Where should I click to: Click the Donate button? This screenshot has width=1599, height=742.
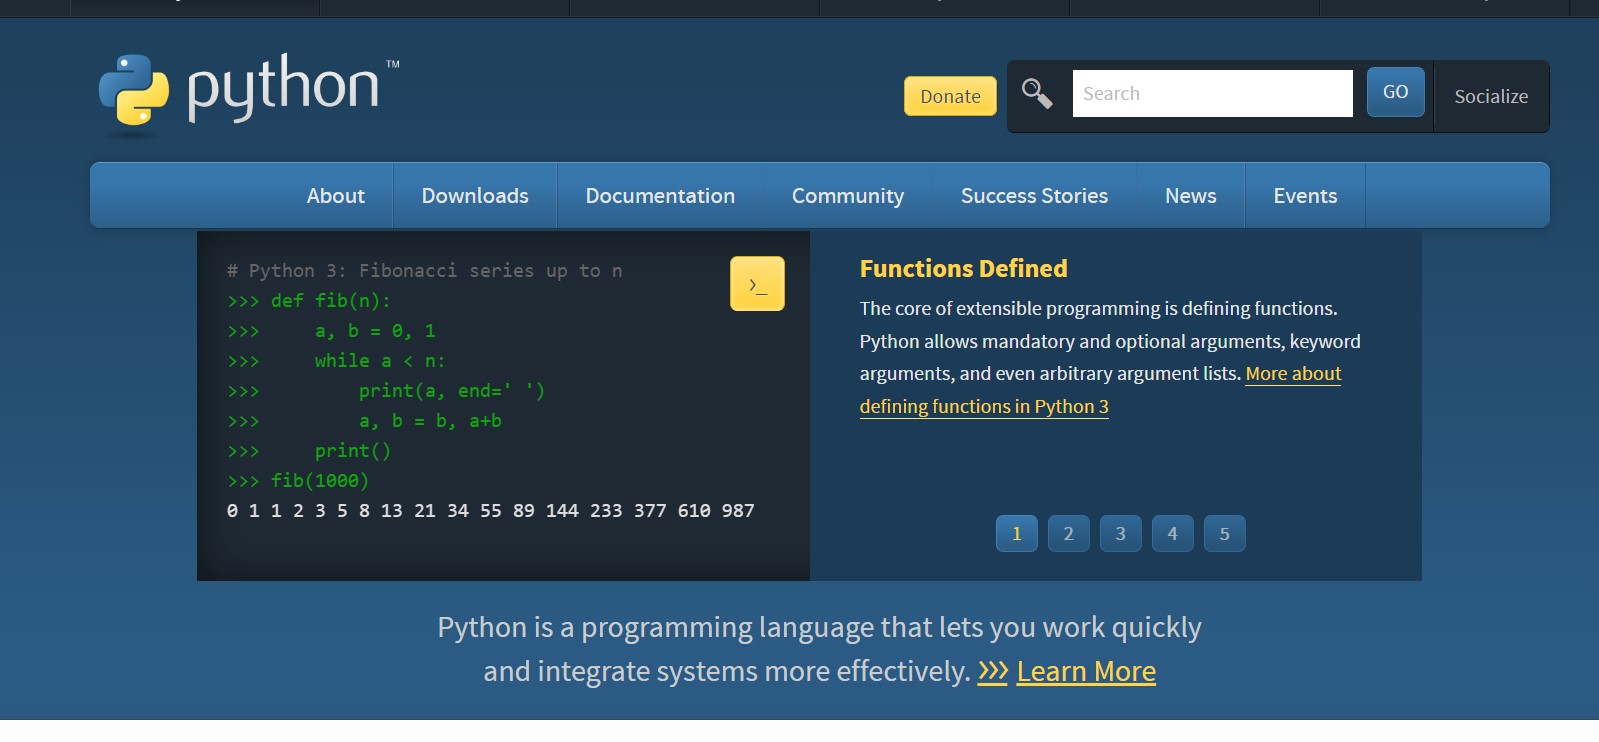(950, 96)
